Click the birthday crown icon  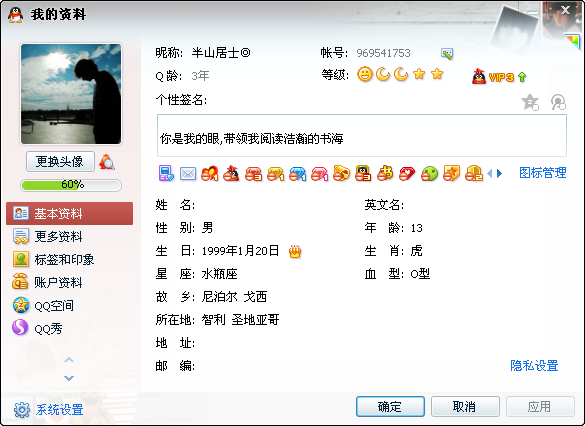pyautogui.click(x=295, y=252)
